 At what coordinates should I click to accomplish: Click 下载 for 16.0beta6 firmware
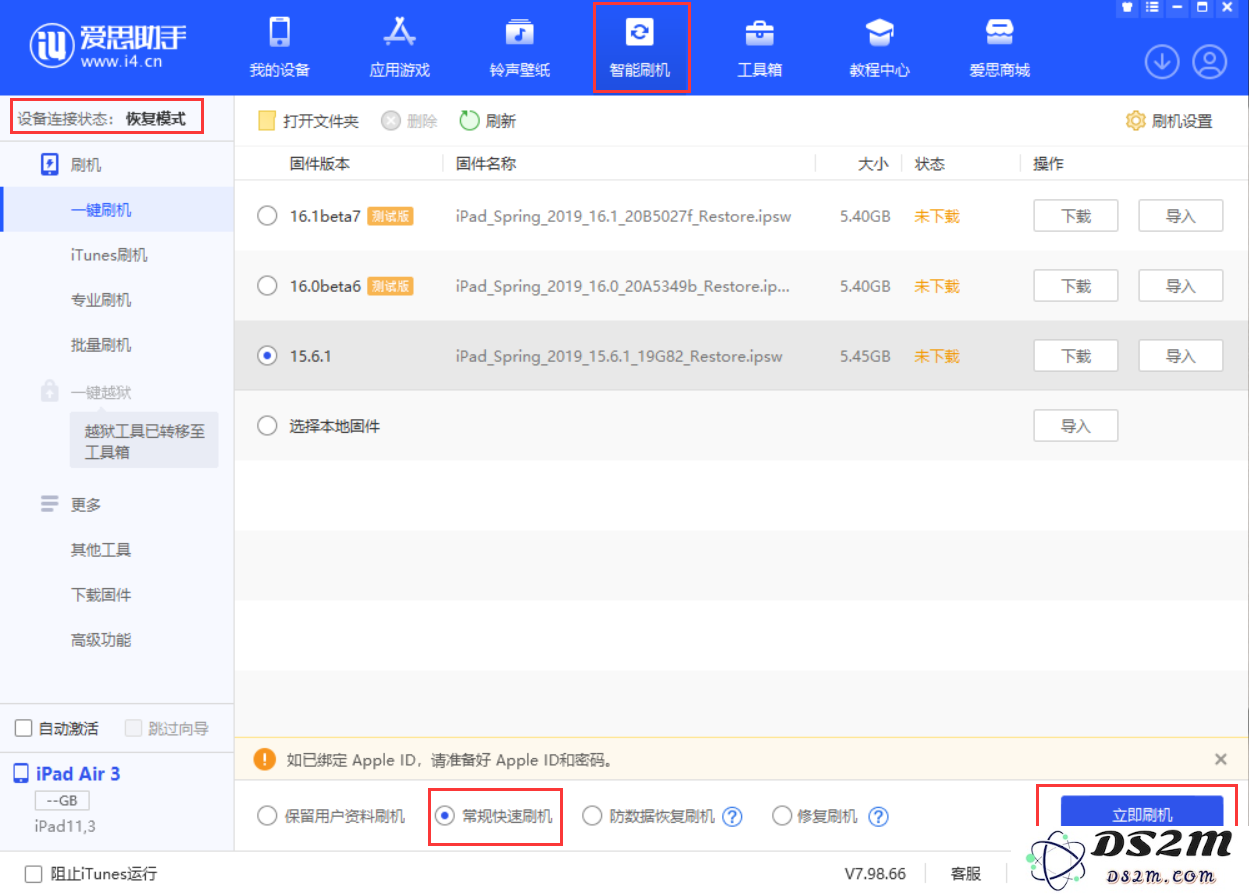coord(1076,286)
